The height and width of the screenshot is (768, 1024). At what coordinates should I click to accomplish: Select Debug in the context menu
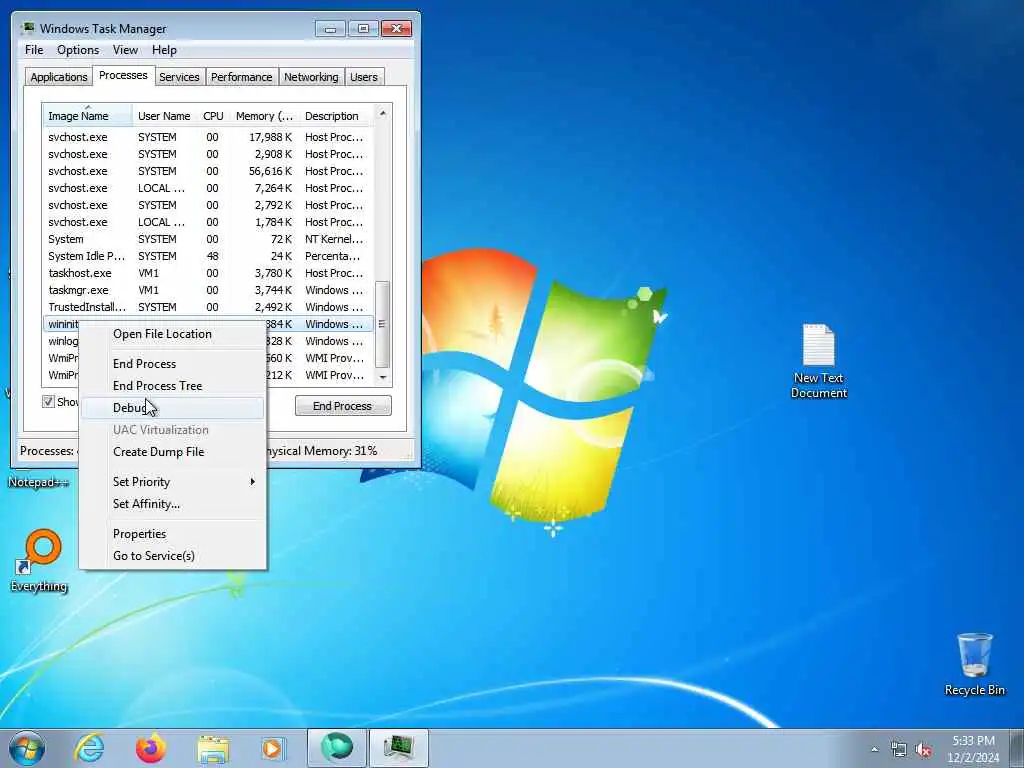[172, 408]
